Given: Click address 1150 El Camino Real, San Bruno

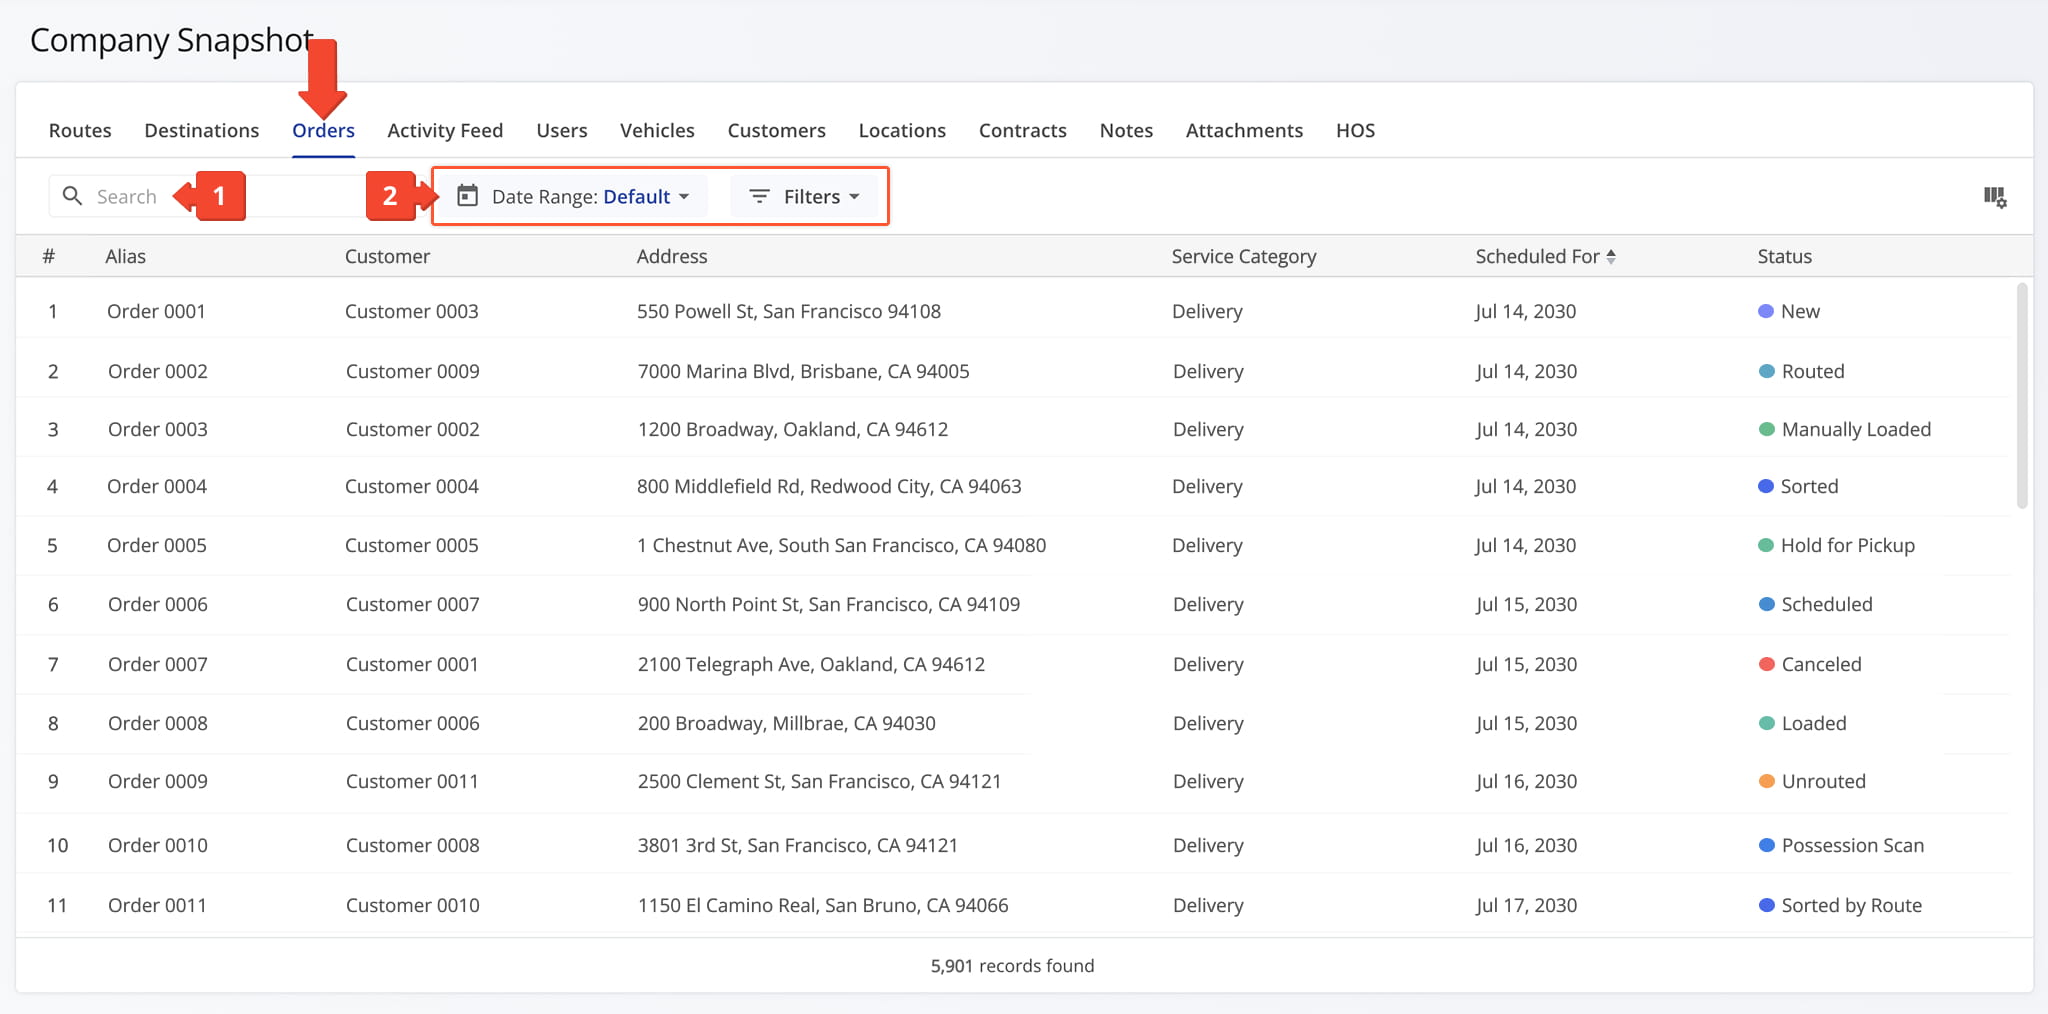Looking at the screenshot, I should click(823, 905).
